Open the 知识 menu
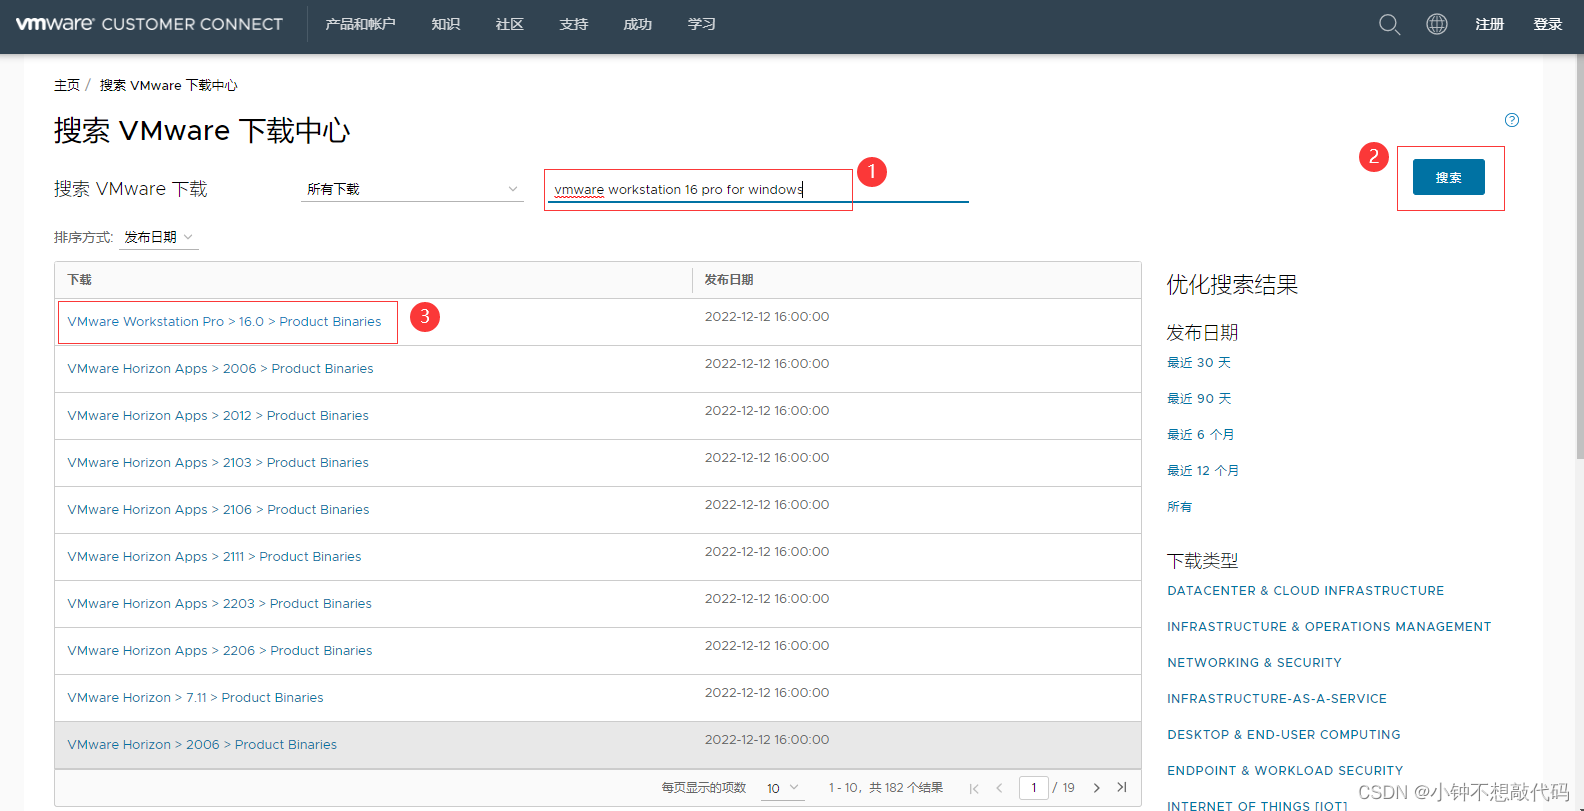The image size is (1584, 811). point(446,24)
